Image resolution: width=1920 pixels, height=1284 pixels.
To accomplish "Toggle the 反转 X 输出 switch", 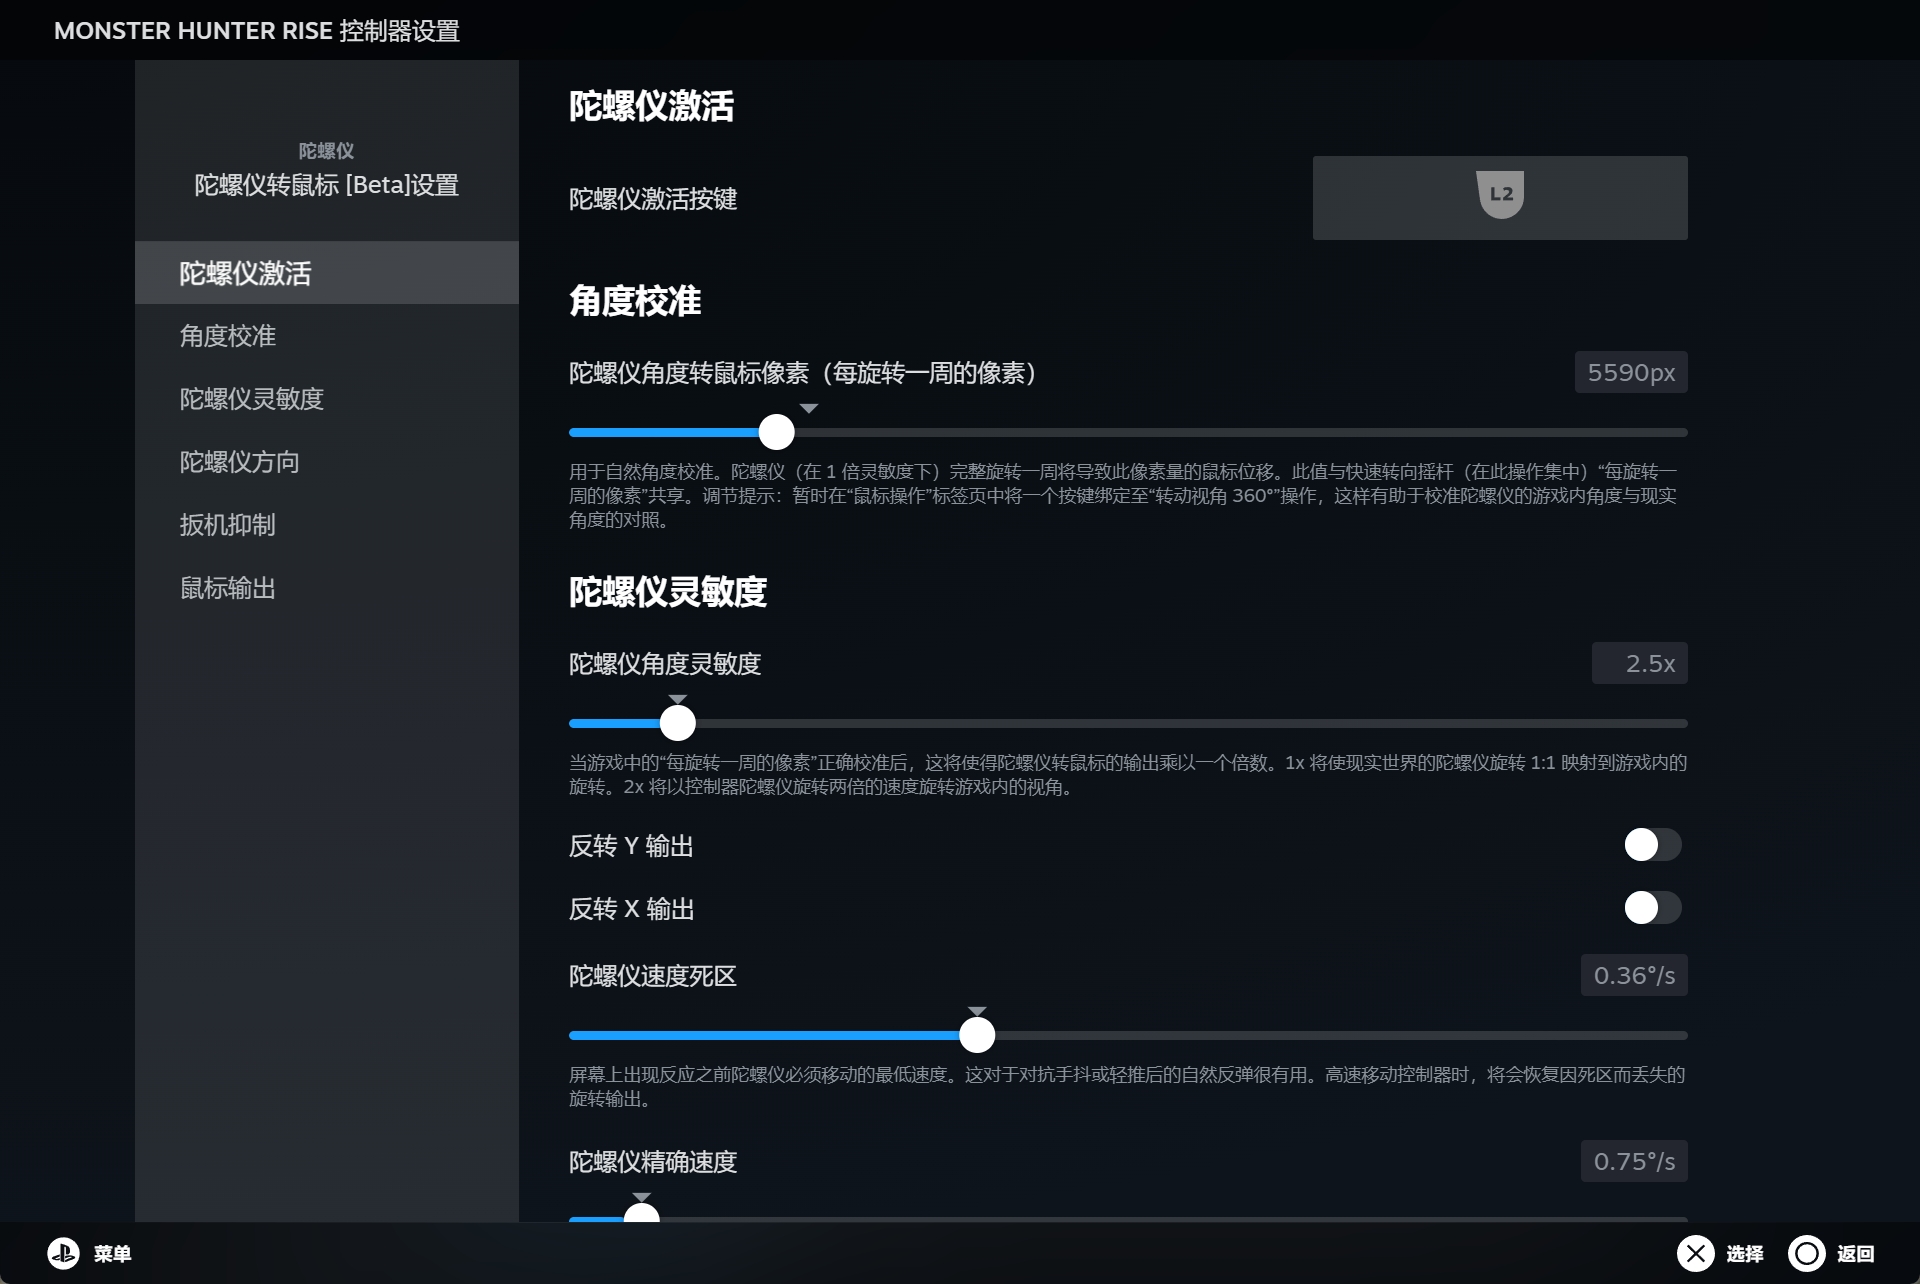I will (x=1652, y=908).
